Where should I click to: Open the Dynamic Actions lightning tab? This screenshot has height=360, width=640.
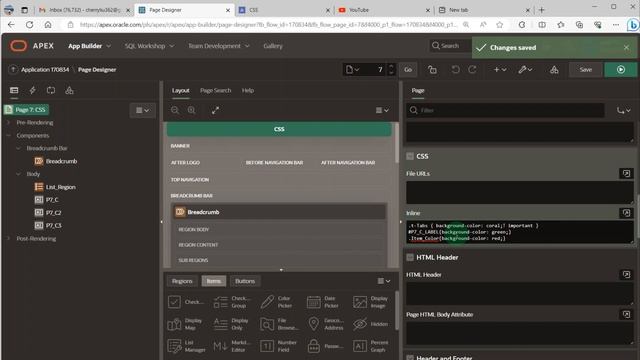pos(32,90)
